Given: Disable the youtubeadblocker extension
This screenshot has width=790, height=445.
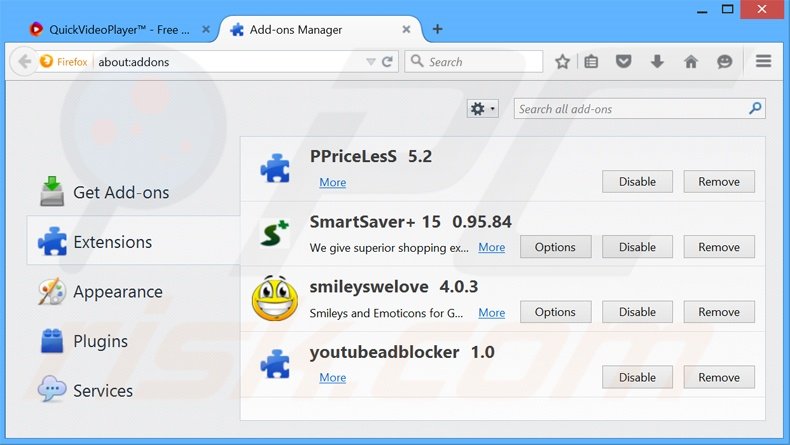Looking at the screenshot, I should coord(637,377).
